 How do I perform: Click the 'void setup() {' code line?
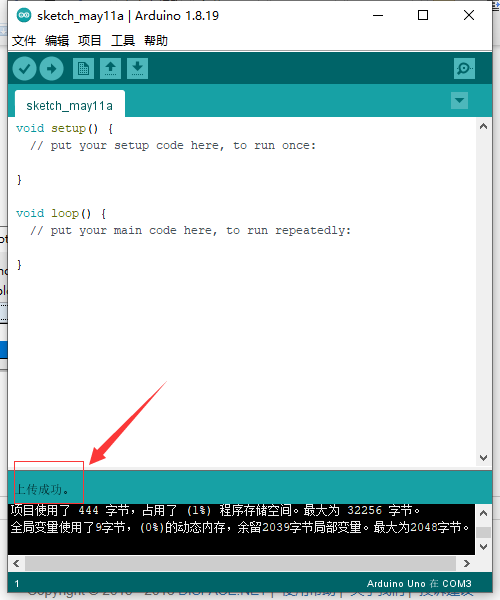65,129
